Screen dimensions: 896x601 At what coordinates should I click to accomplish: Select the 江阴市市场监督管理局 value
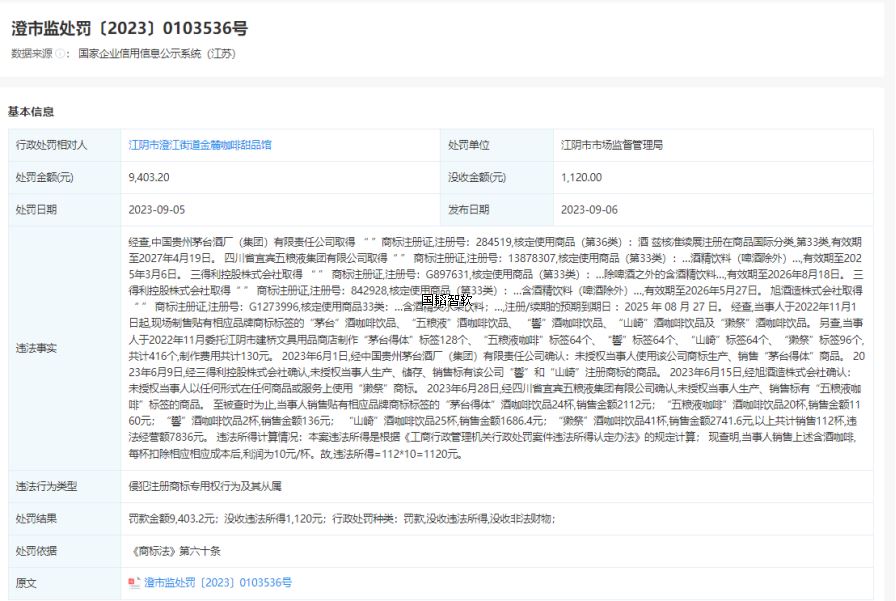[611, 145]
